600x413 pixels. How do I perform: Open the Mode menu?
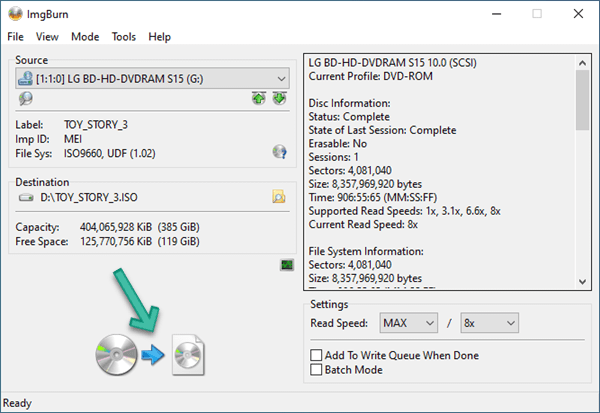click(x=85, y=37)
